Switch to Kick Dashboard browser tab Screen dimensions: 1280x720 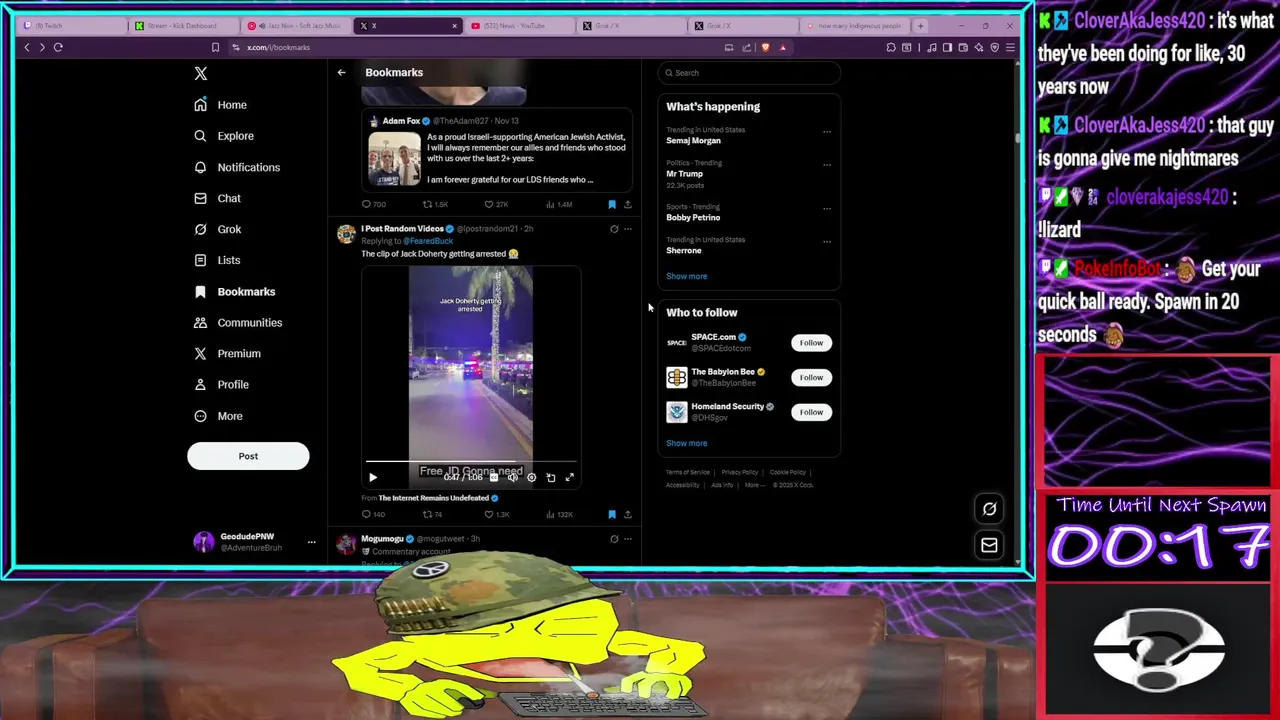point(183,25)
